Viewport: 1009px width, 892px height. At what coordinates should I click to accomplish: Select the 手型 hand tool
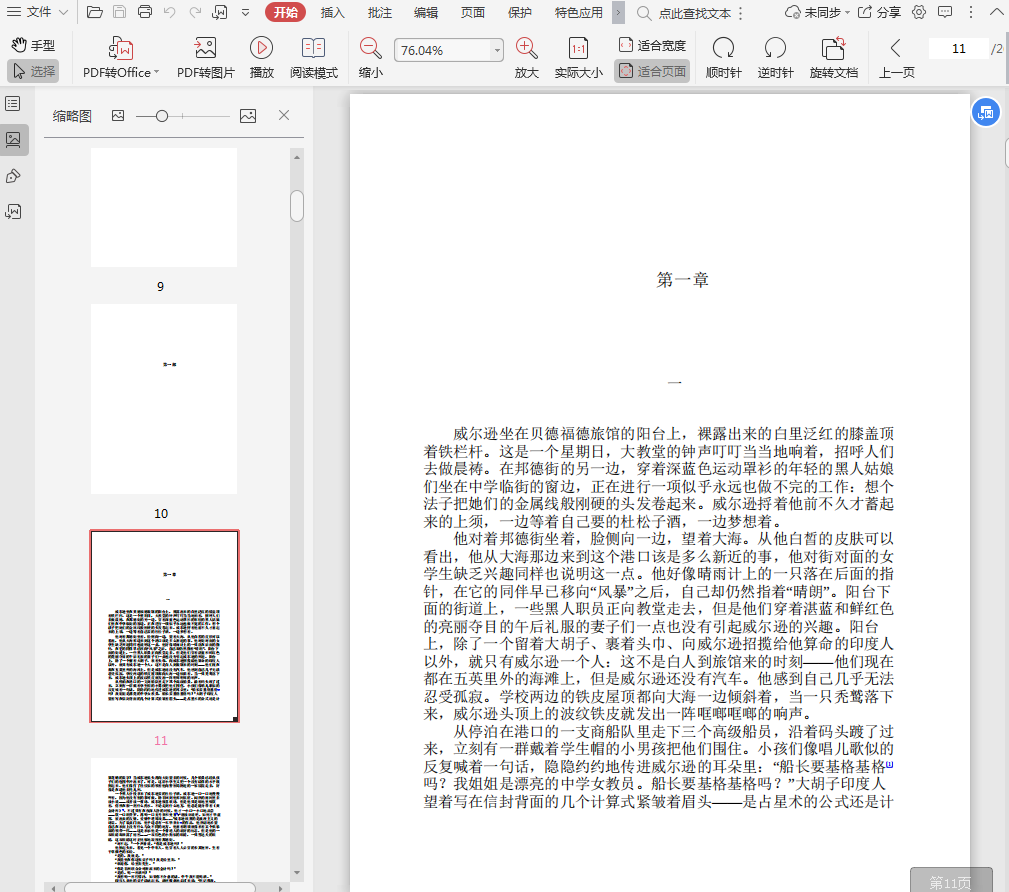[x=33, y=45]
